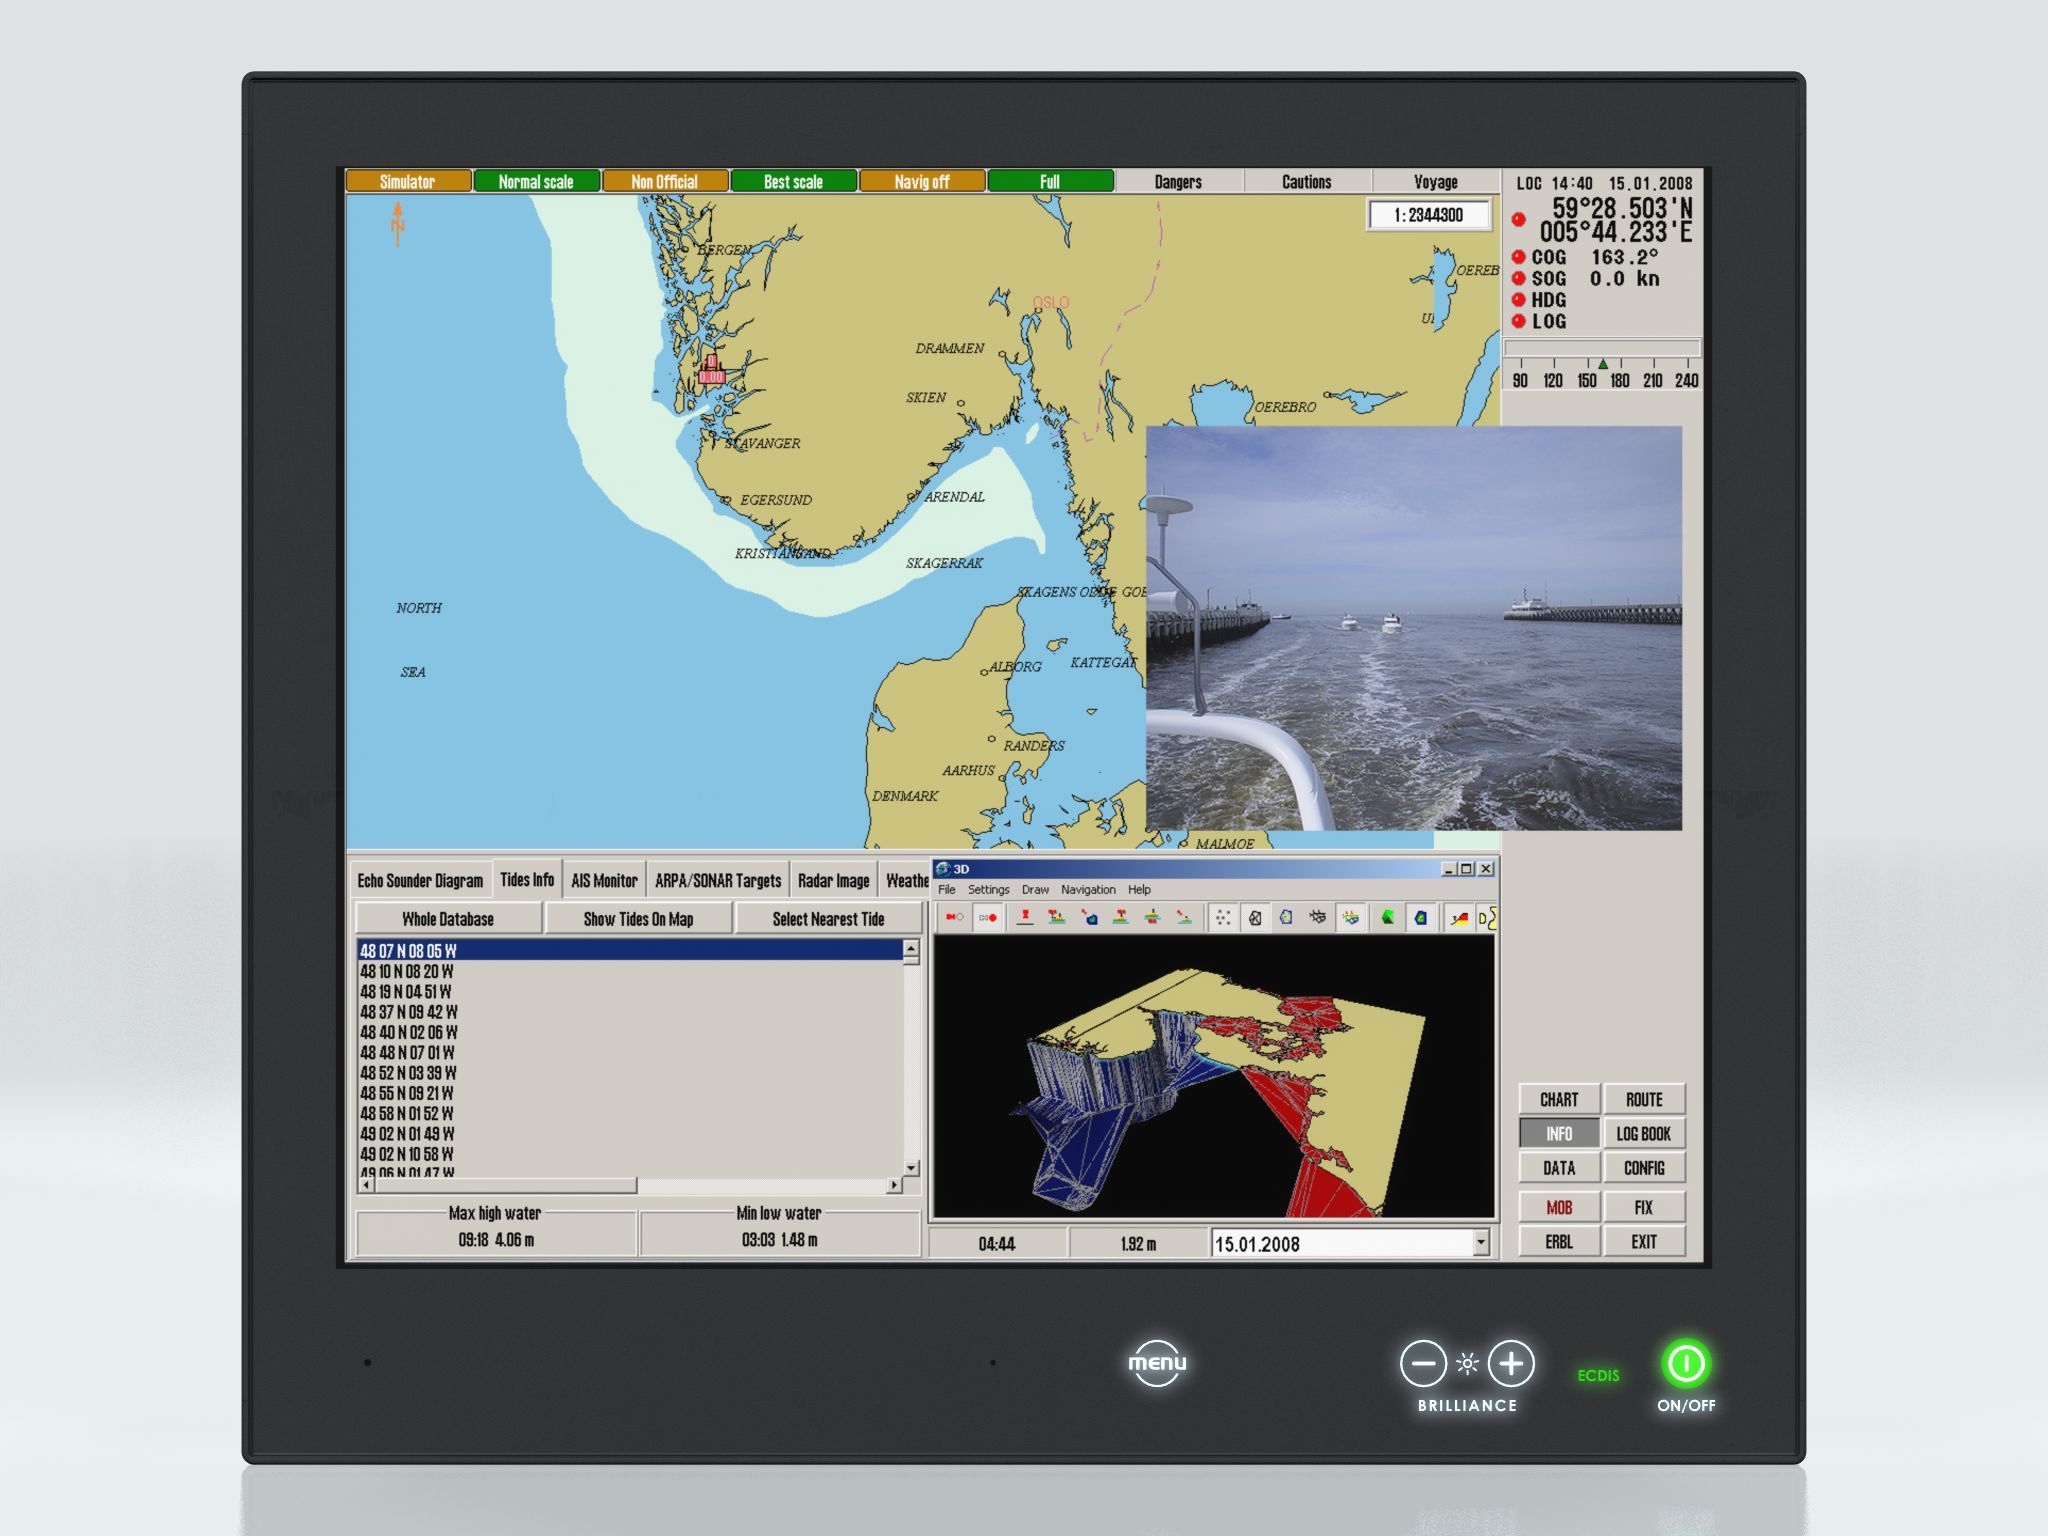Expand the 15.01.2008 date dropdown
This screenshot has width=2048, height=1536.
click(x=1481, y=1243)
